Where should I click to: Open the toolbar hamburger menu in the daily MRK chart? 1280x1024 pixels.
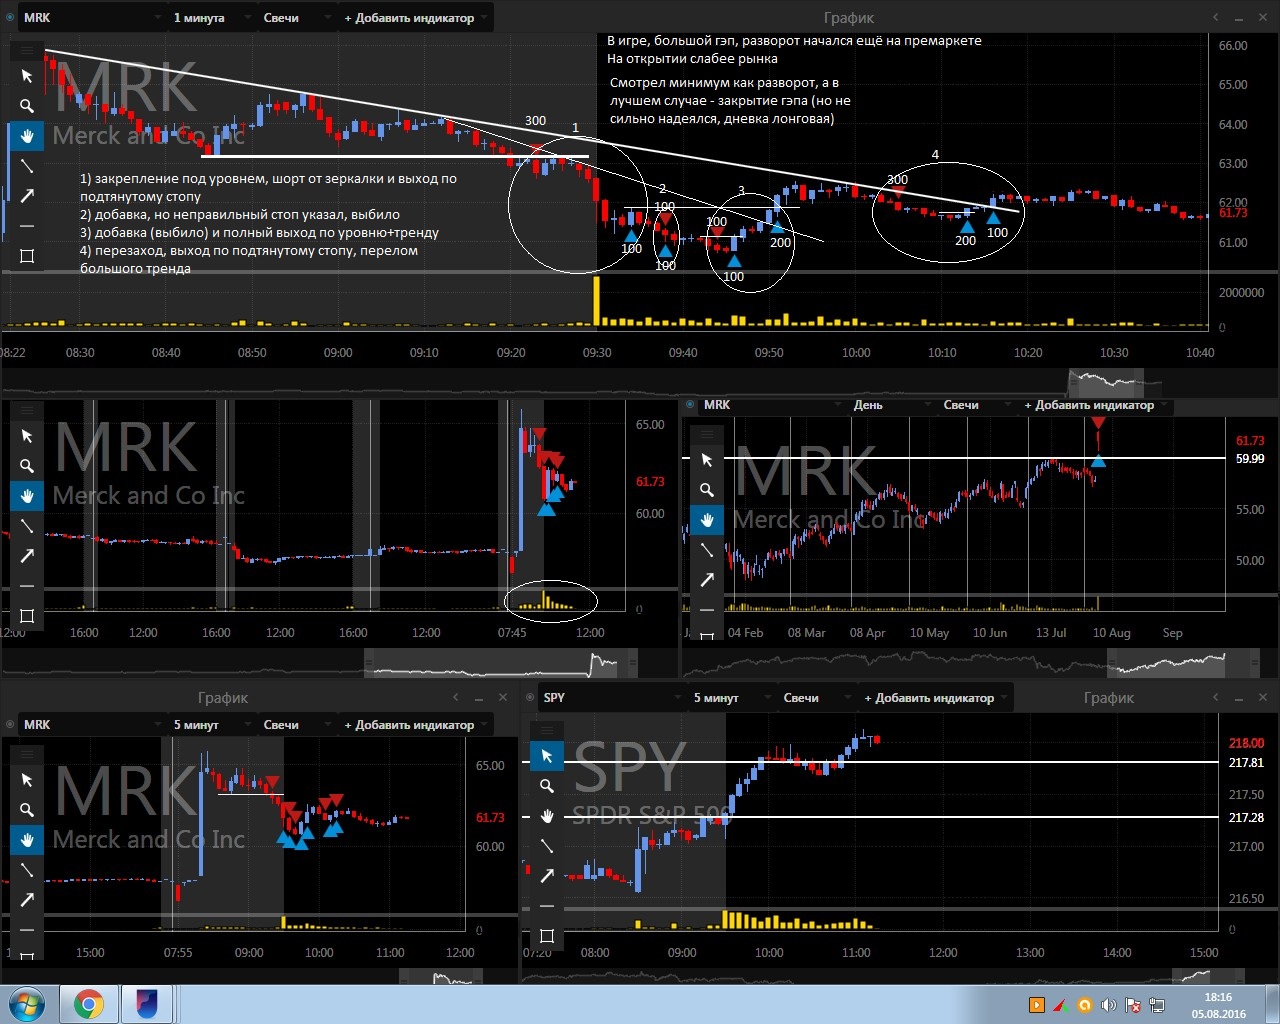(x=707, y=434)
